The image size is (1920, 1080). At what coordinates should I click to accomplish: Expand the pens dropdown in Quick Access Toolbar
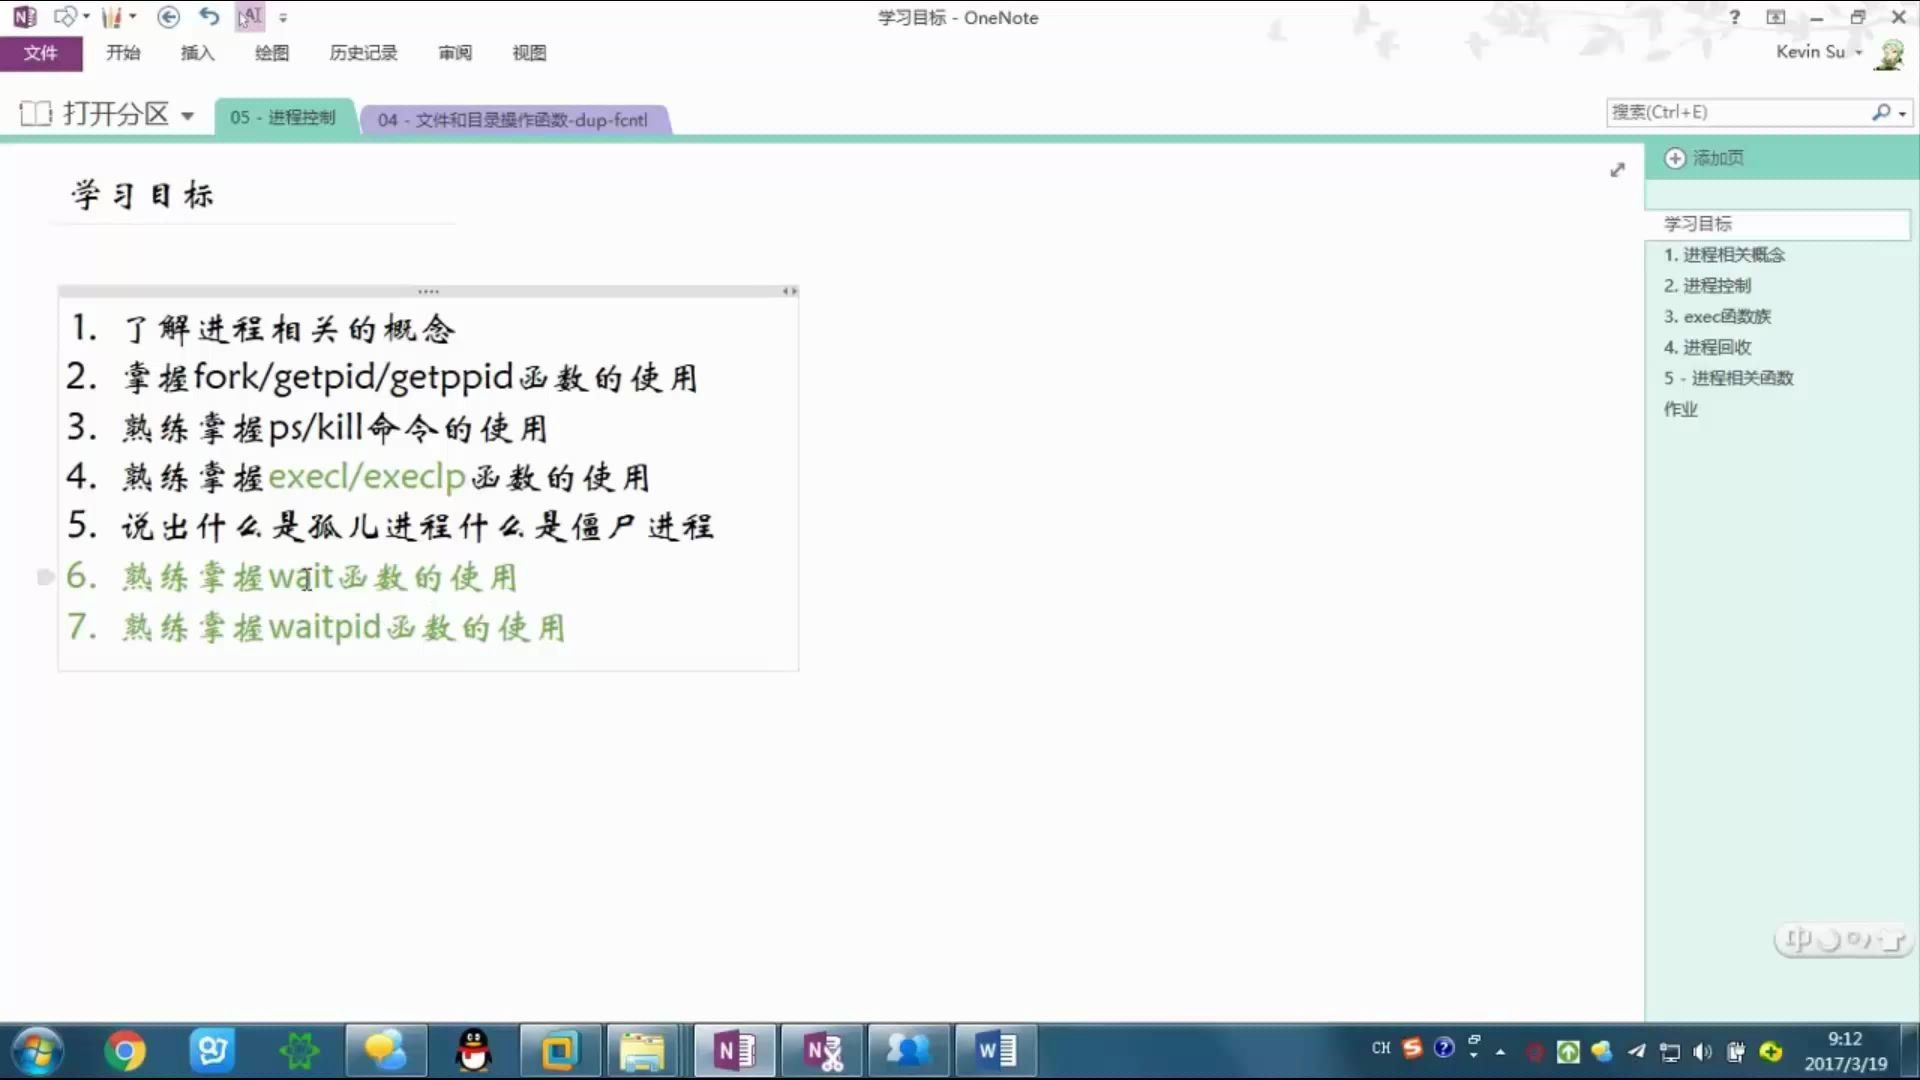tap(131, 17)
